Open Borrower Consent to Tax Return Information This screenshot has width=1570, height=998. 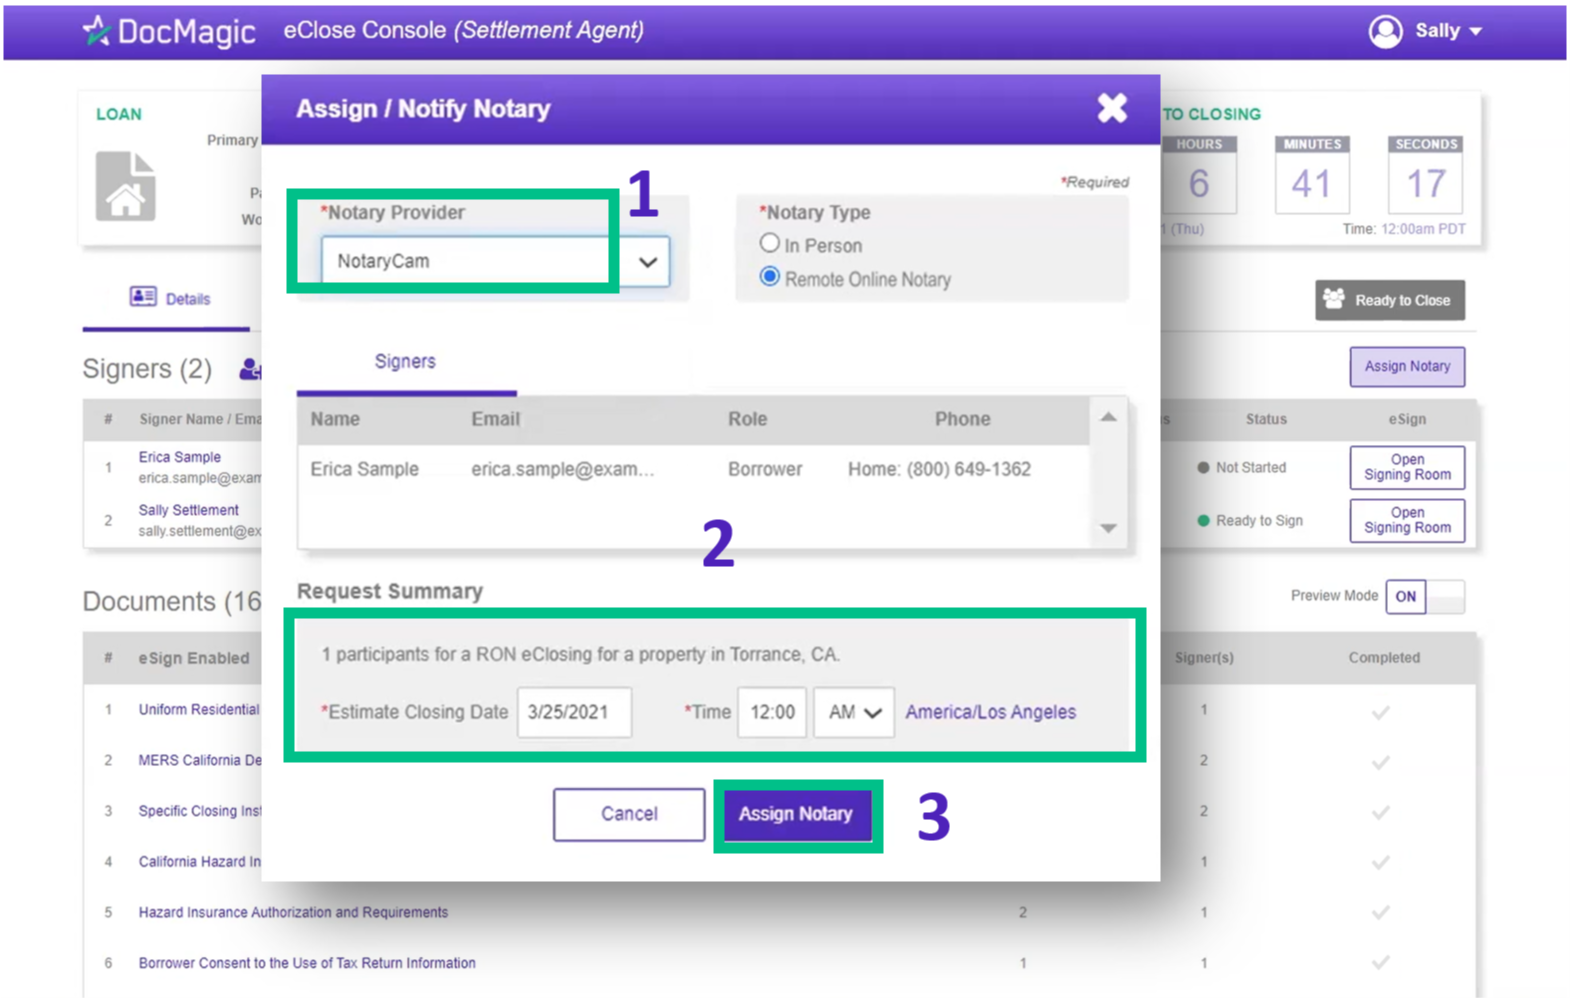pos(307,963)
